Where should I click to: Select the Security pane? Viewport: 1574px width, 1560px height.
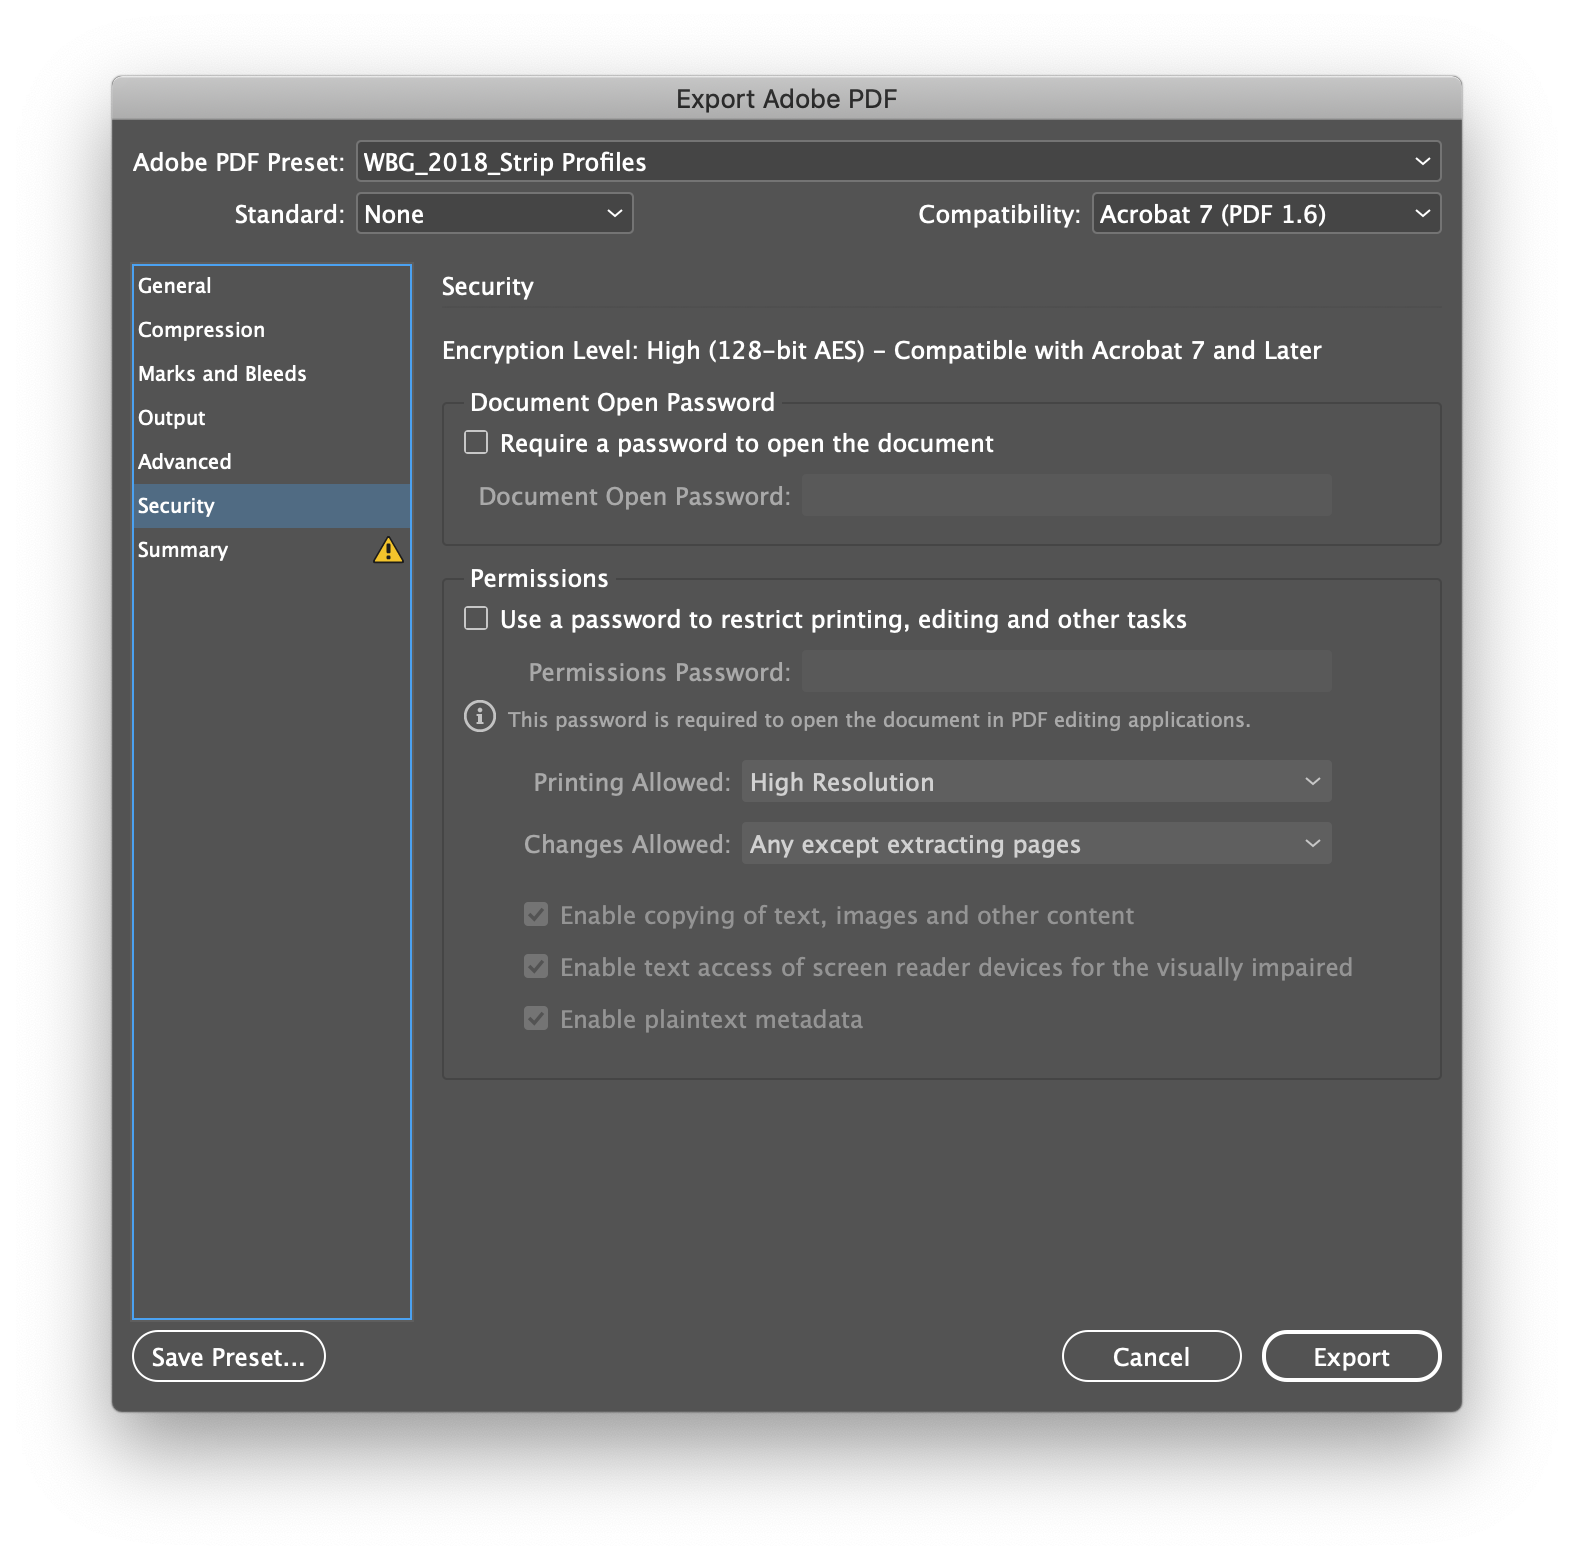272,506
